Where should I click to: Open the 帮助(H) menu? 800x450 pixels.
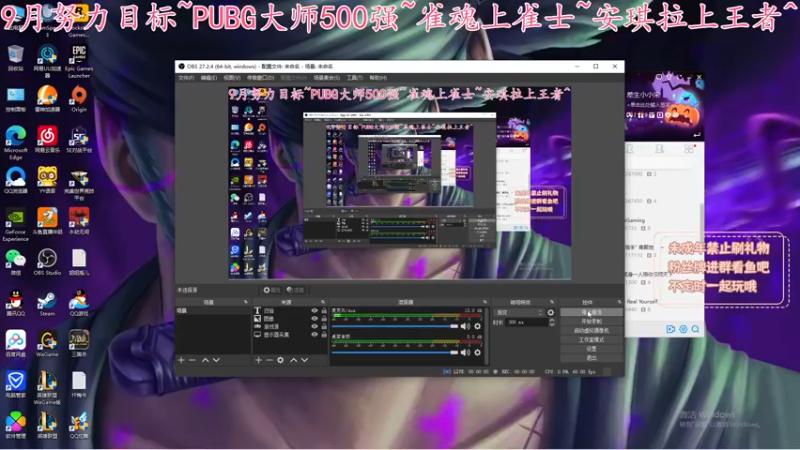click(378, 78)
